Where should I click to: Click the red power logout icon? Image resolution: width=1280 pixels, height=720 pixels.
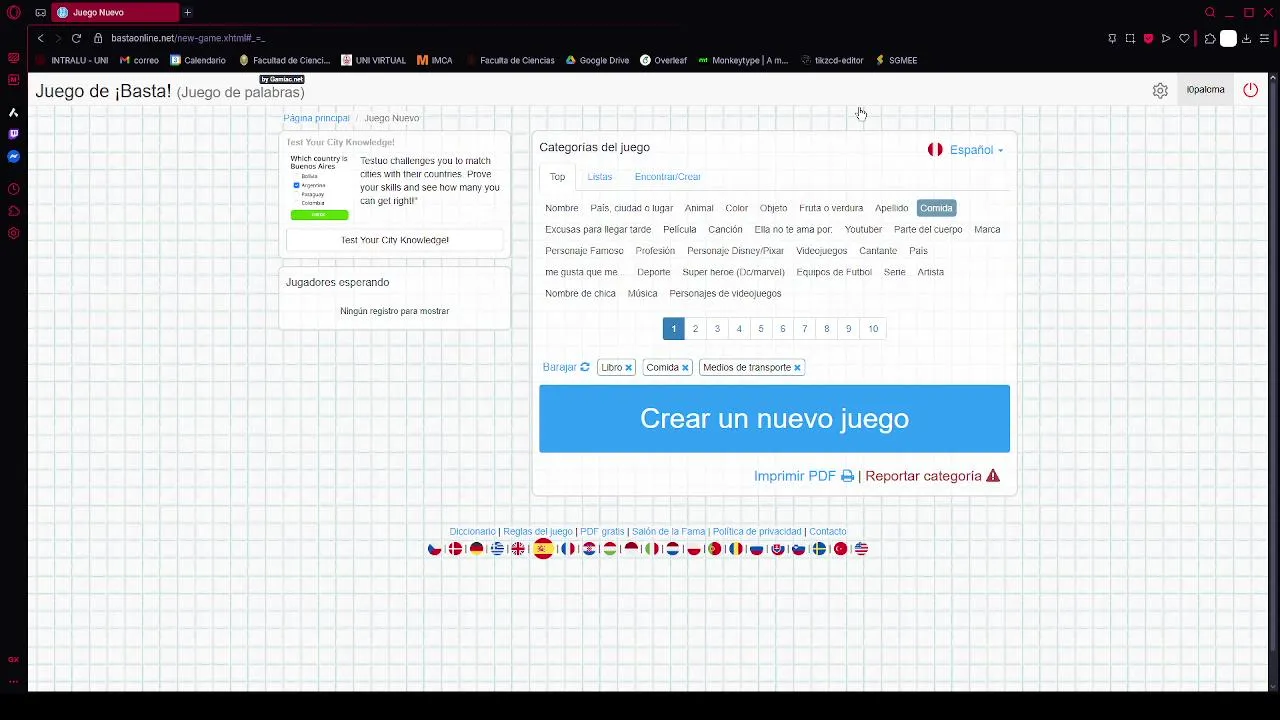tap(1250, 90)
